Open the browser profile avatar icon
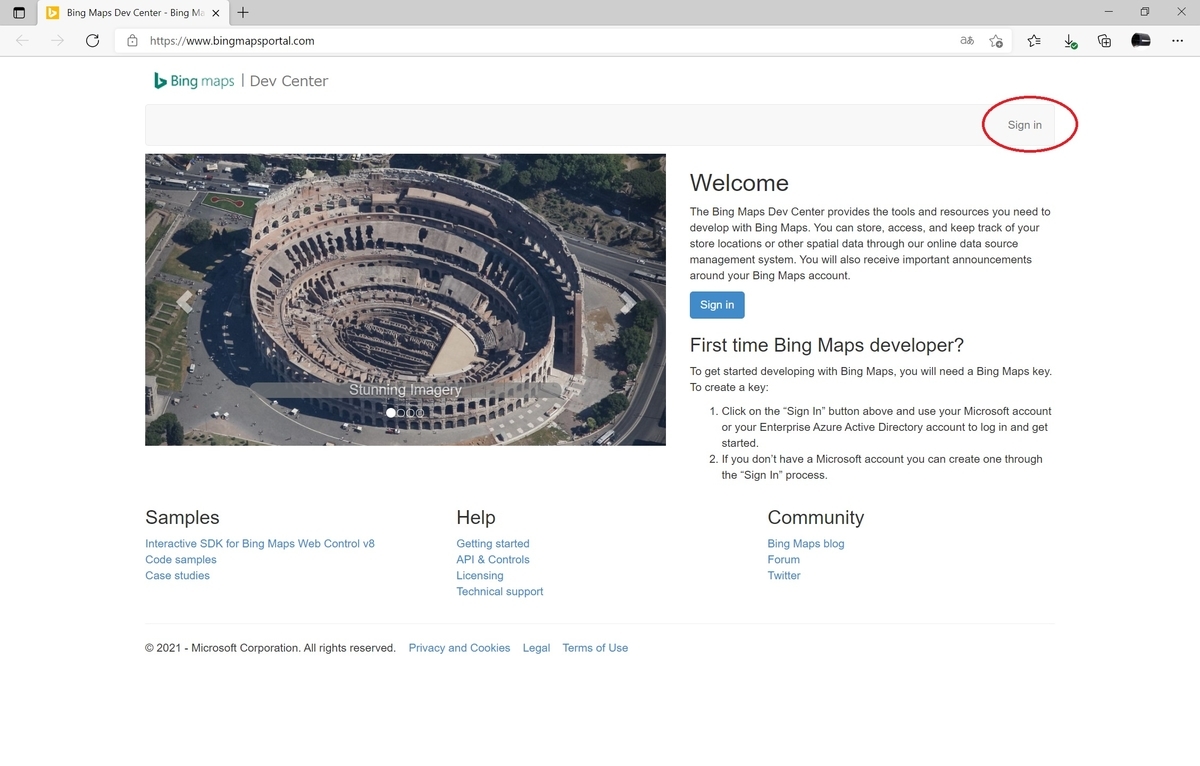 click(1140, 41)
